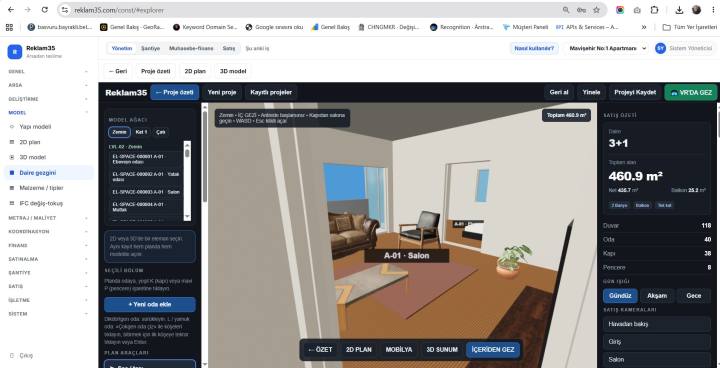Open the password key icon in address bar
The height and width of the screenshot is (368, 720).
pyautogui.click(x=581, y=10)
